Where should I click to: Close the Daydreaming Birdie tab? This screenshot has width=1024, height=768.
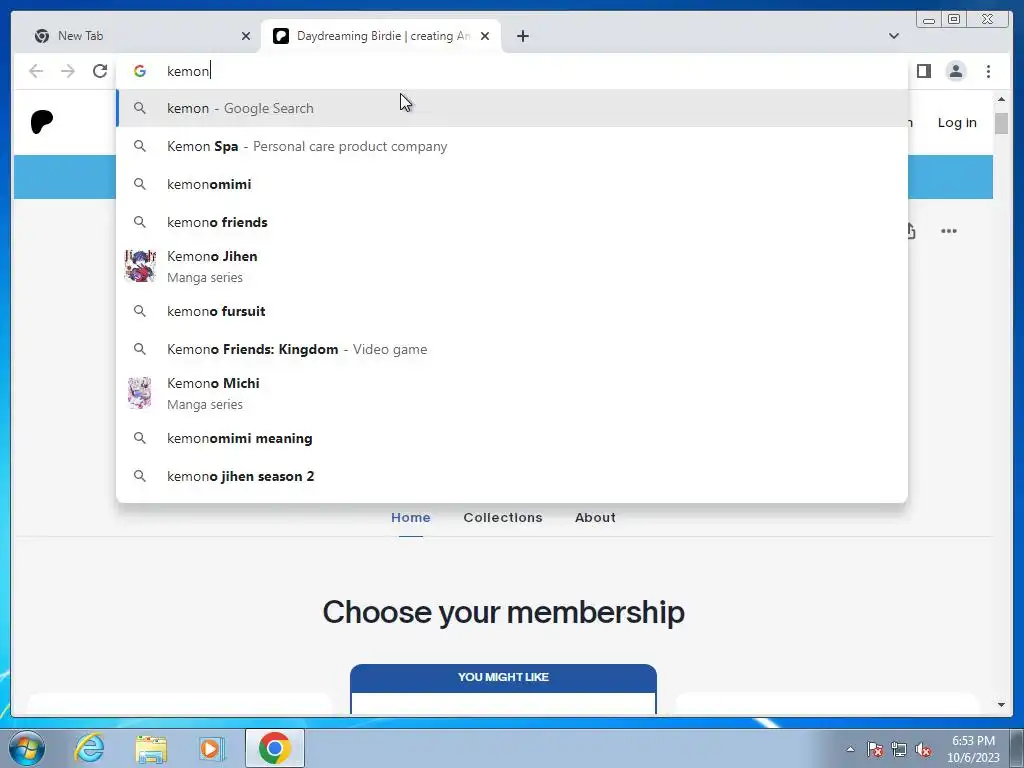pos(485,37)
